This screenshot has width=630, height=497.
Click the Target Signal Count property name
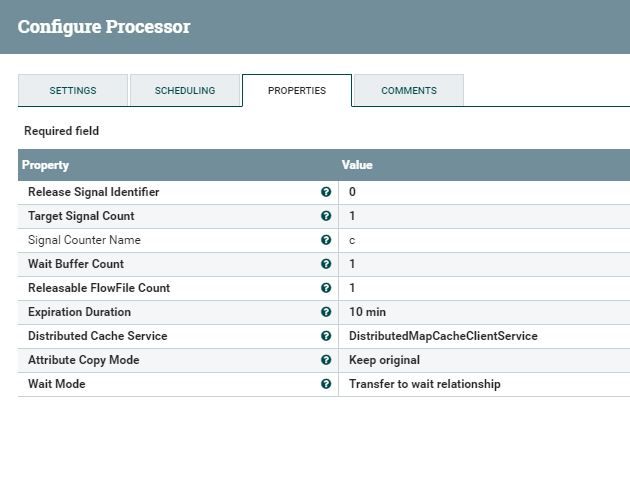pos(81,216)
